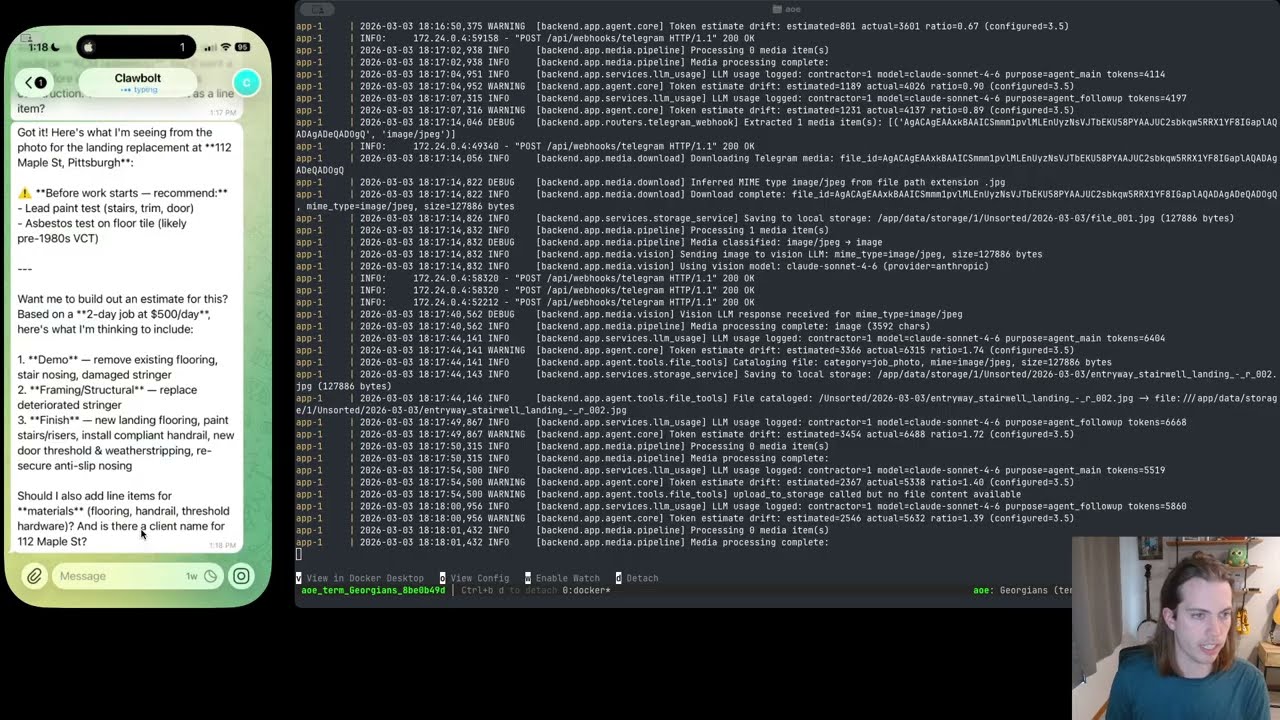The width and height of the screenshot is (1280, 720).
Task: Tap the camera button beside Message field
Action: point(241,576)
